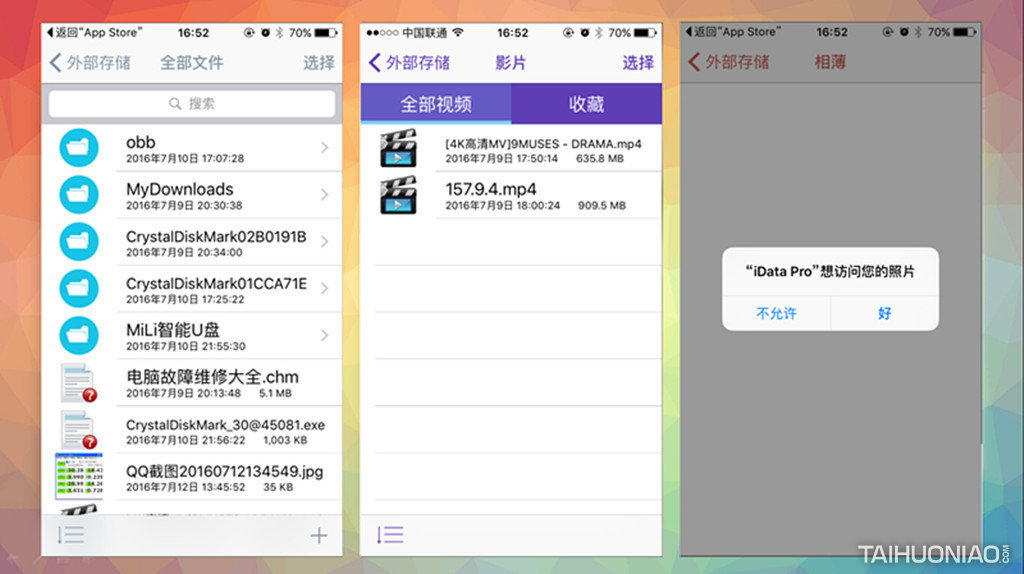Open the MyDownloads folder icon
The image size is (1024, 574).
click(x=79, y=194)
